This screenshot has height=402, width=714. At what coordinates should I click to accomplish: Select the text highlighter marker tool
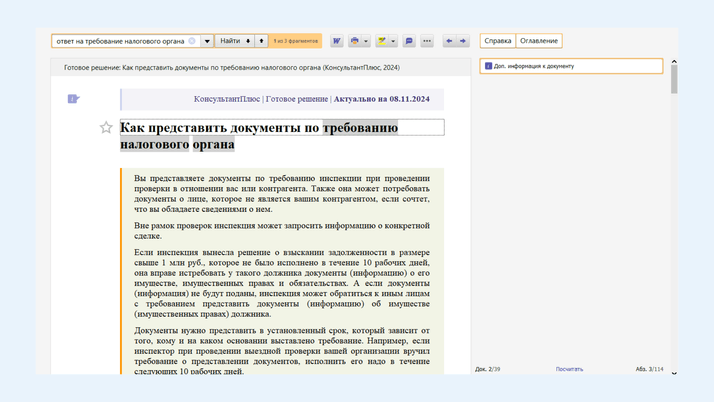(382, 41)
